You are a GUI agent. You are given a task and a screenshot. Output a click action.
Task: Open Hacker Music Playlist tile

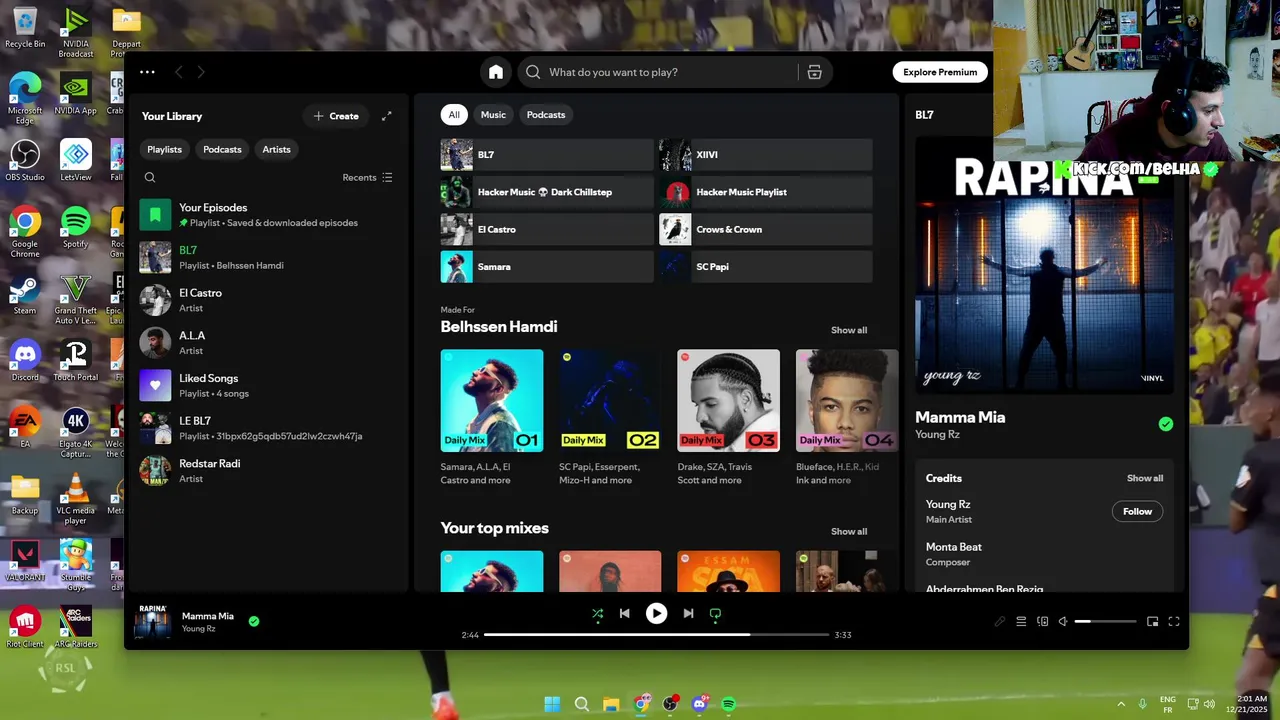[766, 192]
